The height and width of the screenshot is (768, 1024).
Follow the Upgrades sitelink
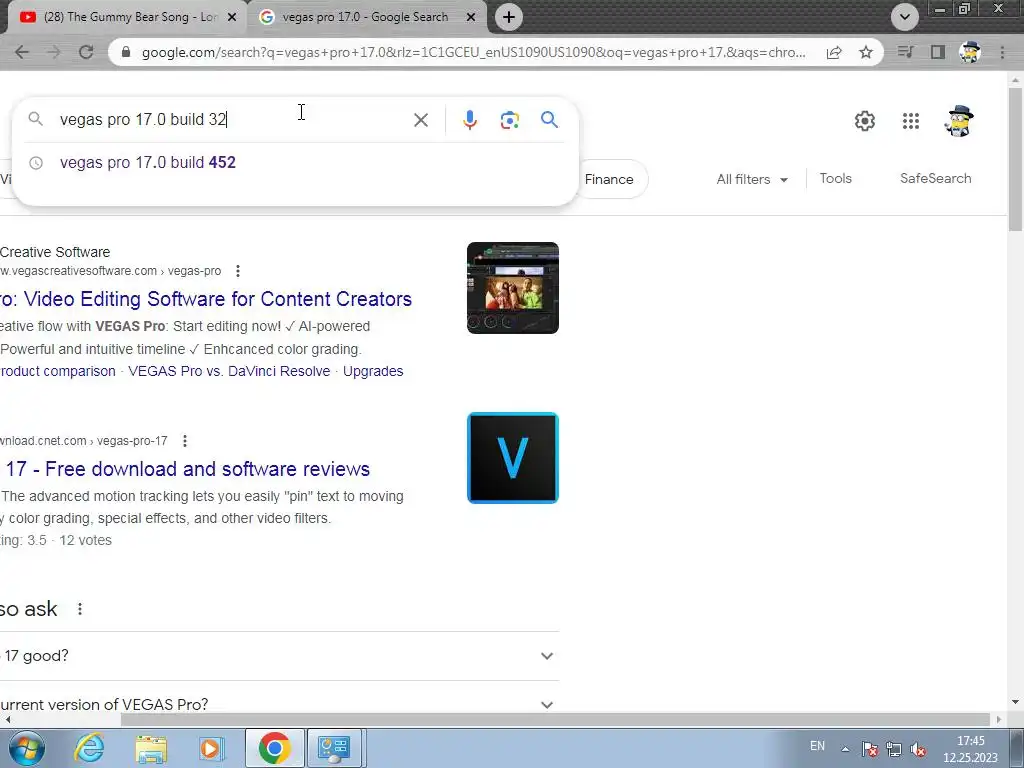373,371
